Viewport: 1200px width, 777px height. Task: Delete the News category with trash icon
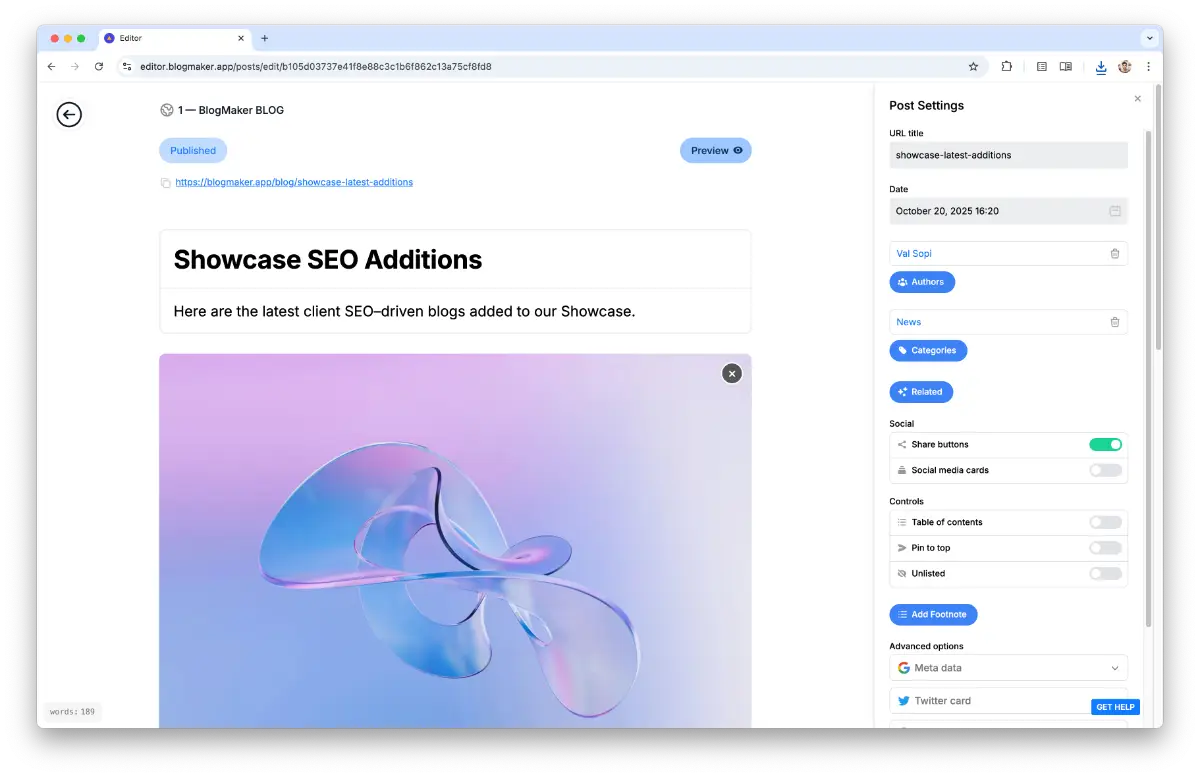1114,322
